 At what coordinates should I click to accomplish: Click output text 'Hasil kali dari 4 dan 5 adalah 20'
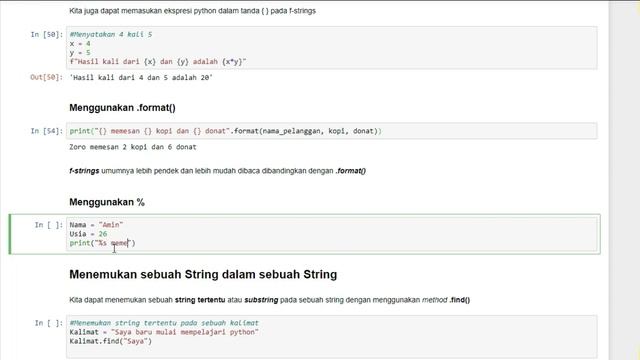point(141,78)
